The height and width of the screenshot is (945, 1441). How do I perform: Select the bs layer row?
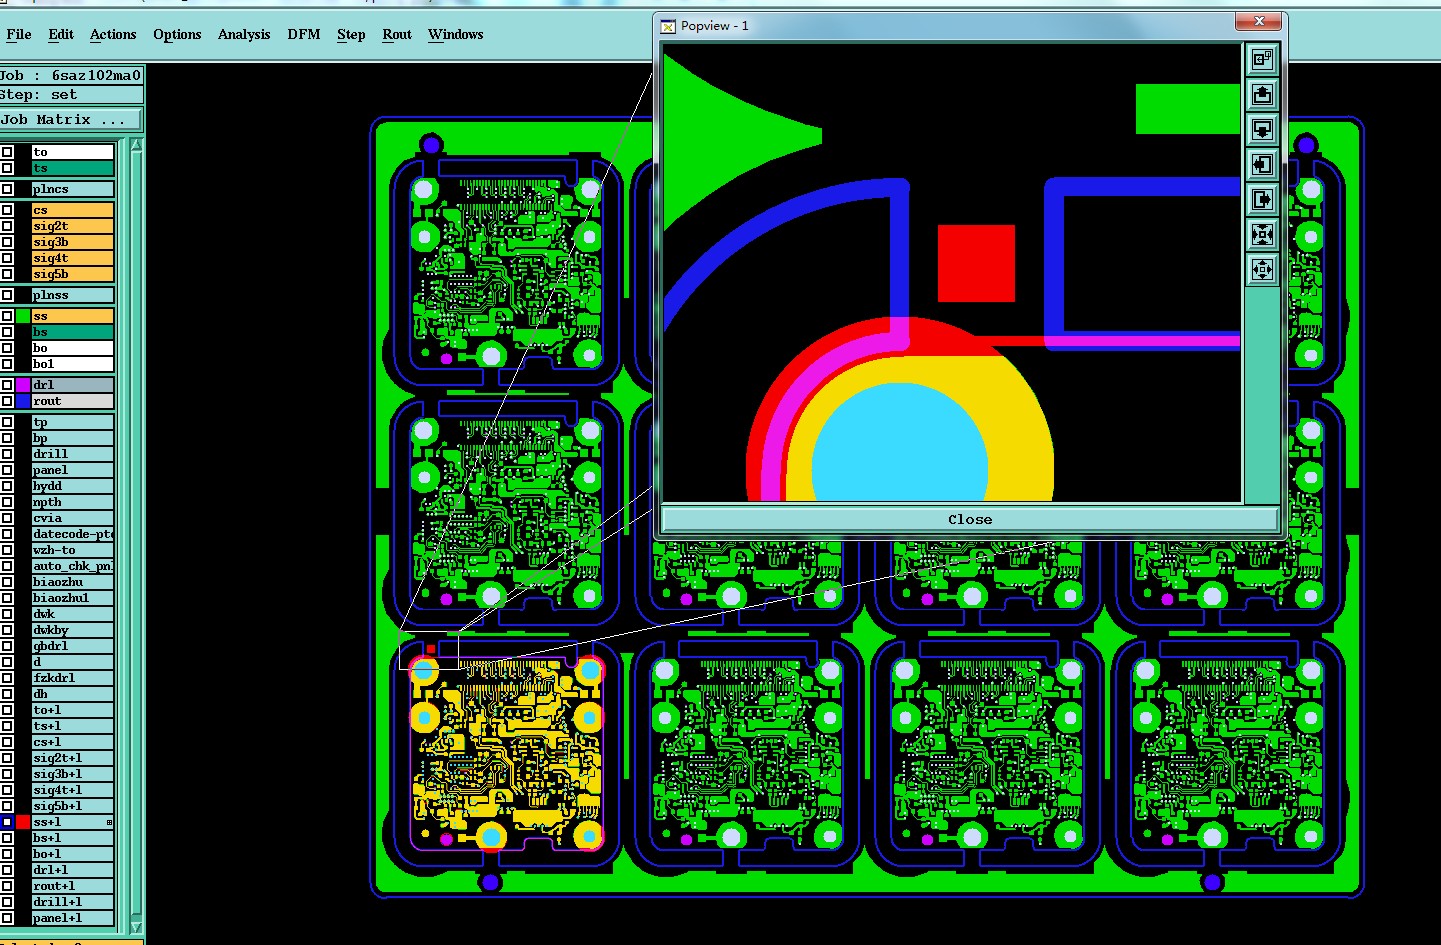click(72, 332)
